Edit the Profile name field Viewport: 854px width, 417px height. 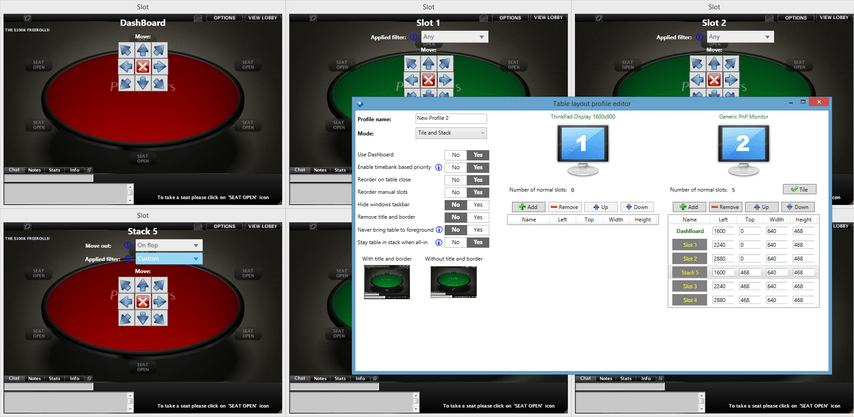(451, 118)
